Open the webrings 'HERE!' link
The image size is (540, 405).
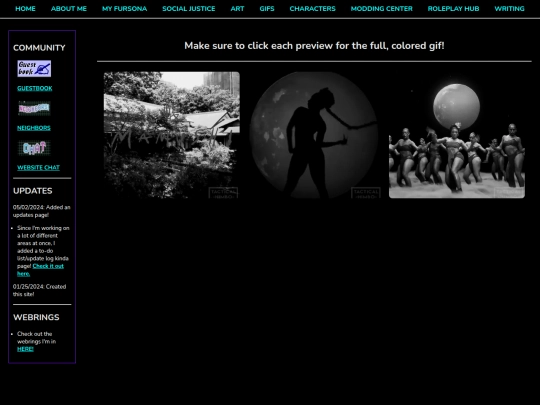[x=25, y=349]
